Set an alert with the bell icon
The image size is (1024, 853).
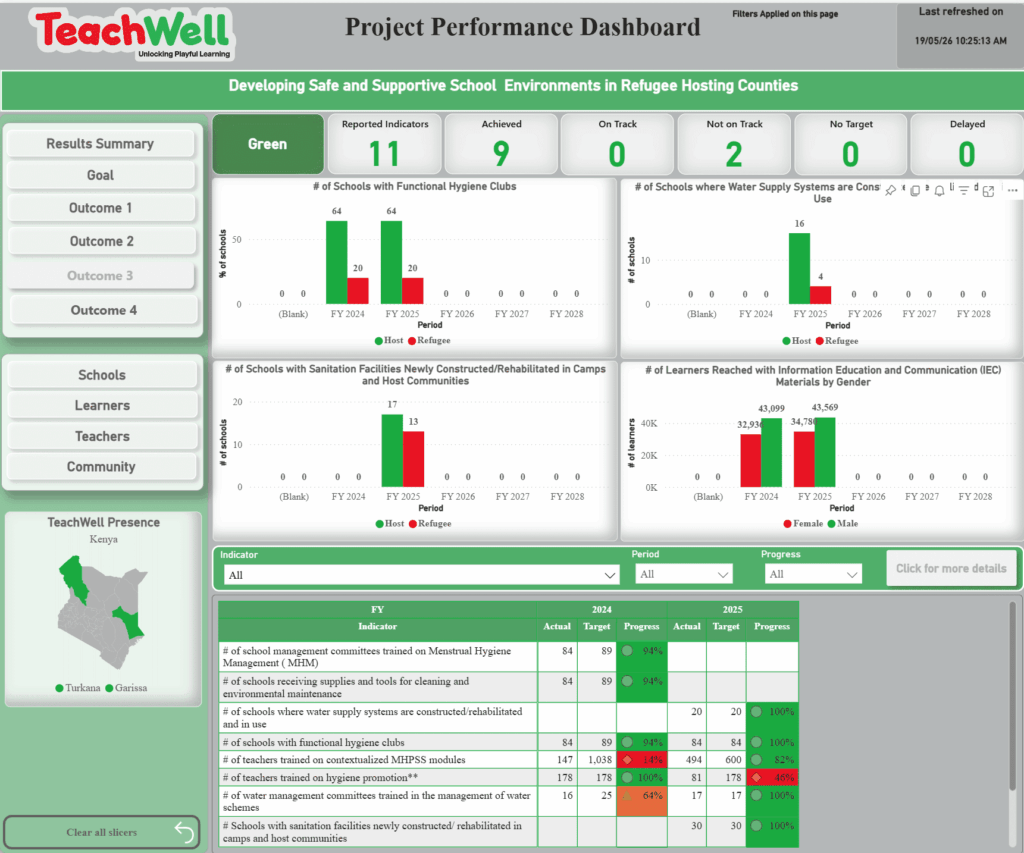click(939, 191)
